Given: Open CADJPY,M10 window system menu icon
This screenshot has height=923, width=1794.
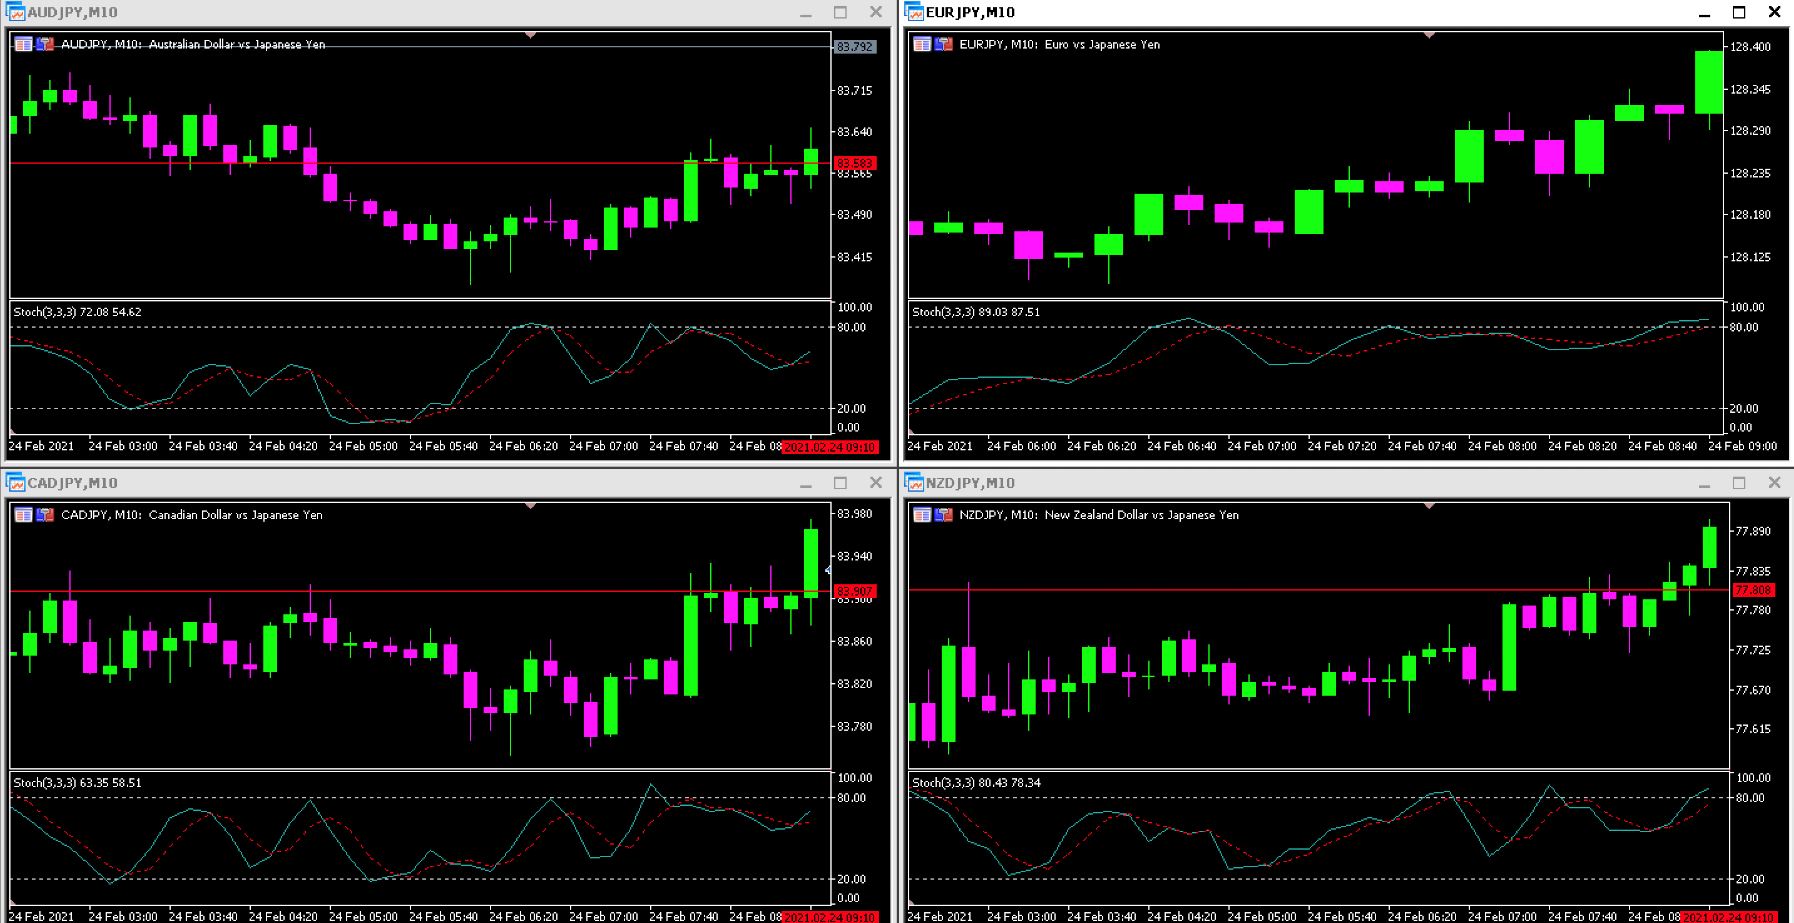Looking at the screenshot, I should point(15,483).
